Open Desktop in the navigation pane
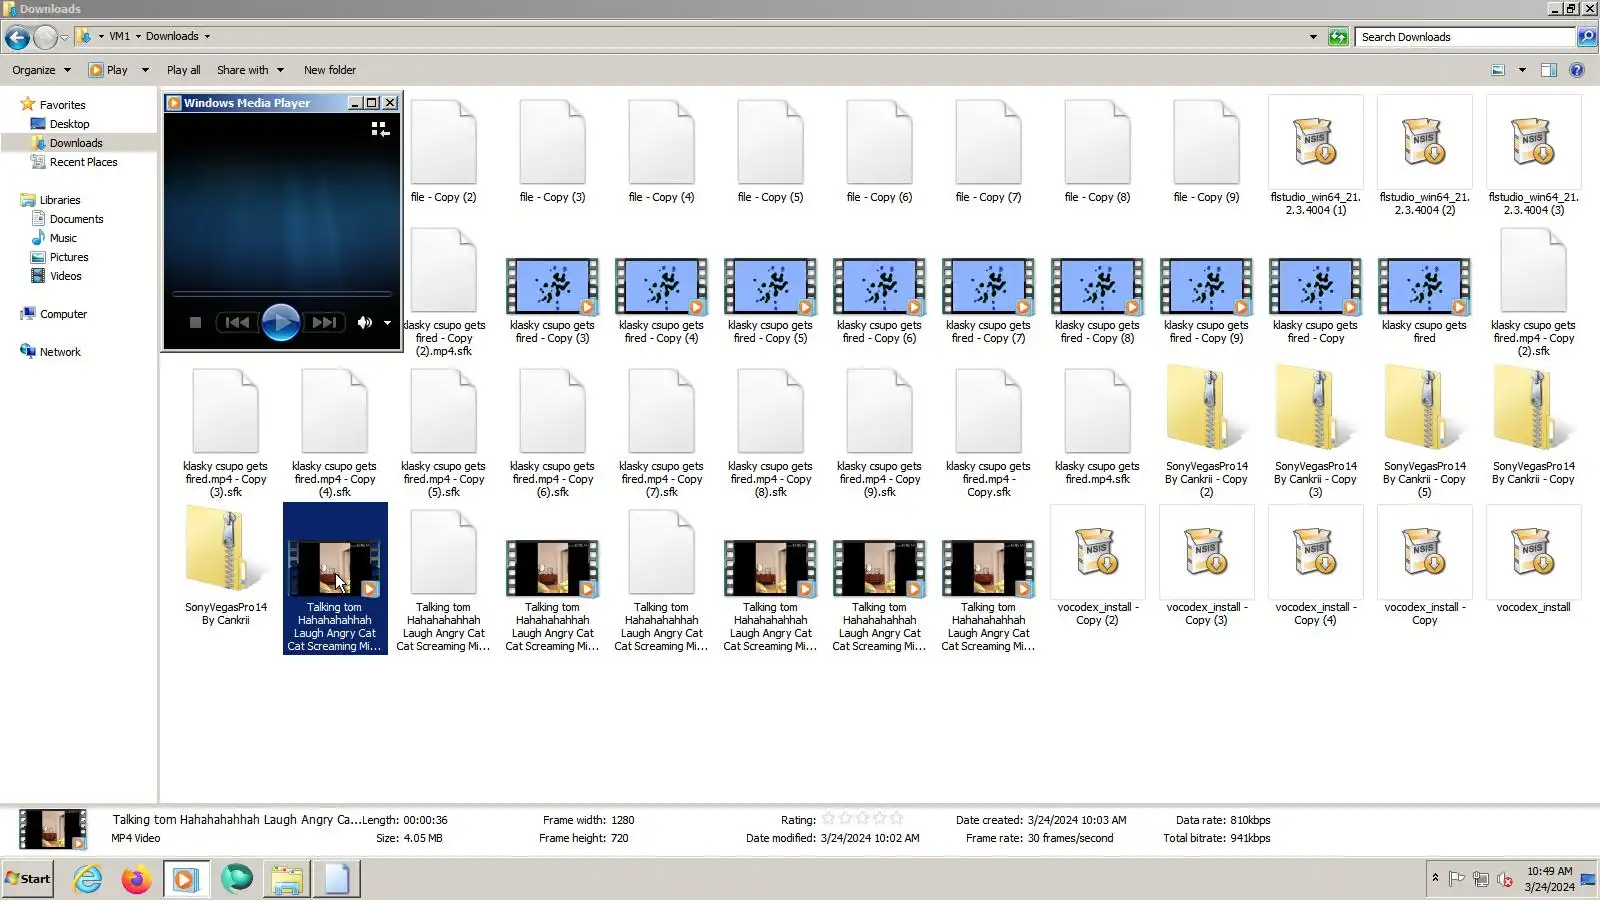Viewport: 1600px width, 900px height. pyautogui.click(x=69, y=124)
